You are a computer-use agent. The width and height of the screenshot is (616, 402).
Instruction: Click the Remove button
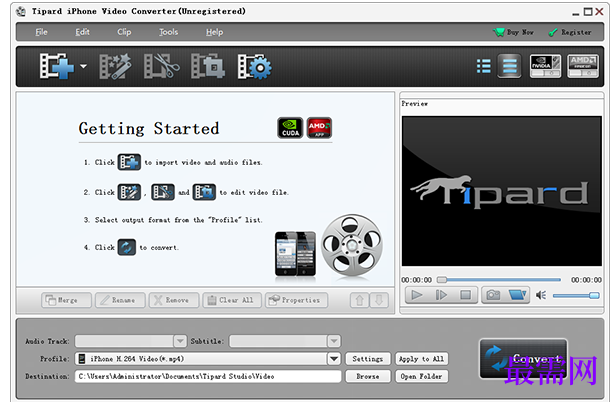(174, 300)
